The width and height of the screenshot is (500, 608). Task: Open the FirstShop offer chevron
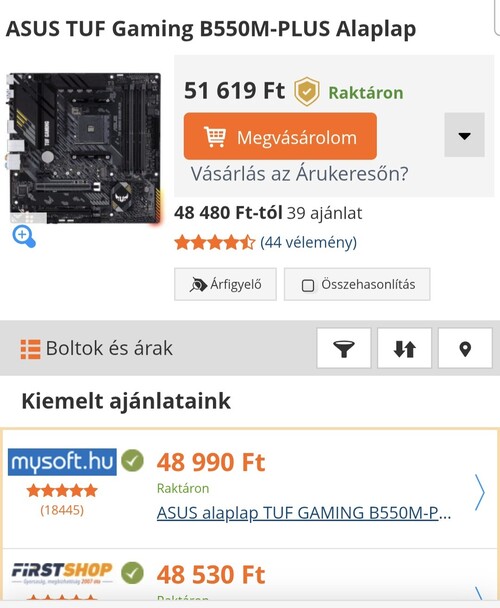coord(480,594)
